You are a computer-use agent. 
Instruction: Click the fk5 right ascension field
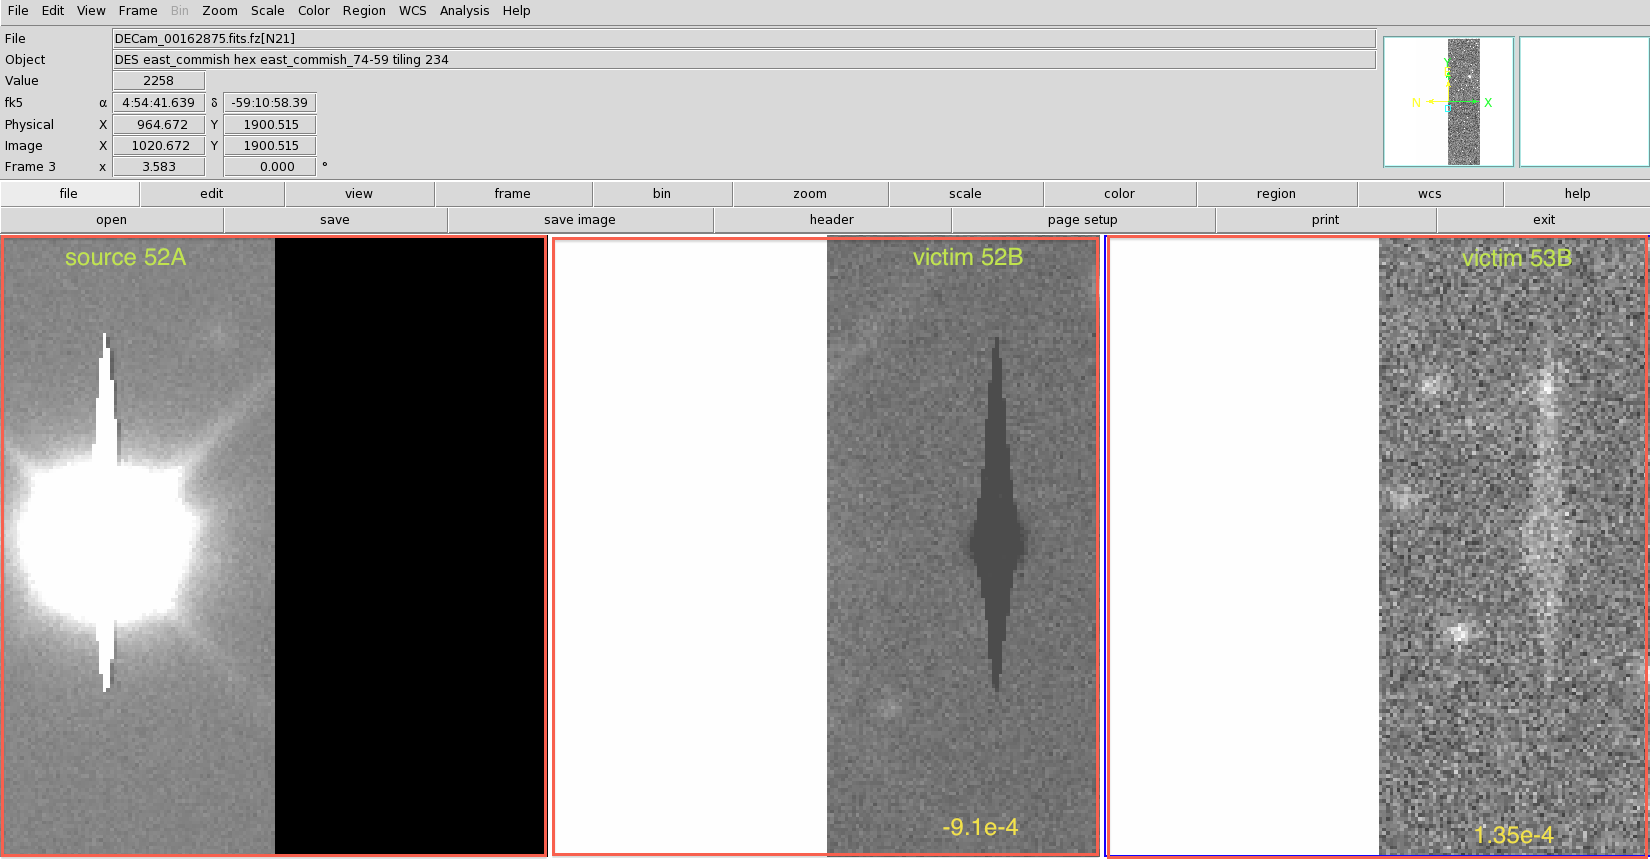pos(158,103)
